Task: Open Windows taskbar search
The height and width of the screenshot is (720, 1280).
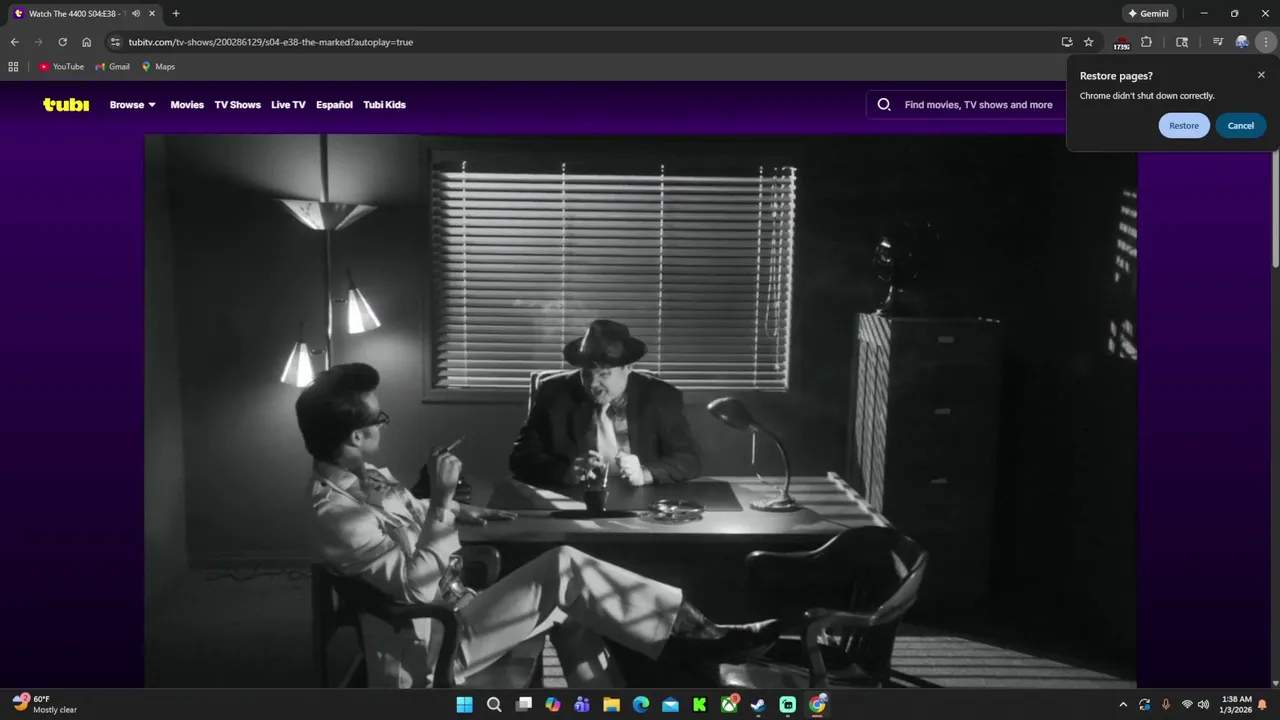Action: (494, 704)
